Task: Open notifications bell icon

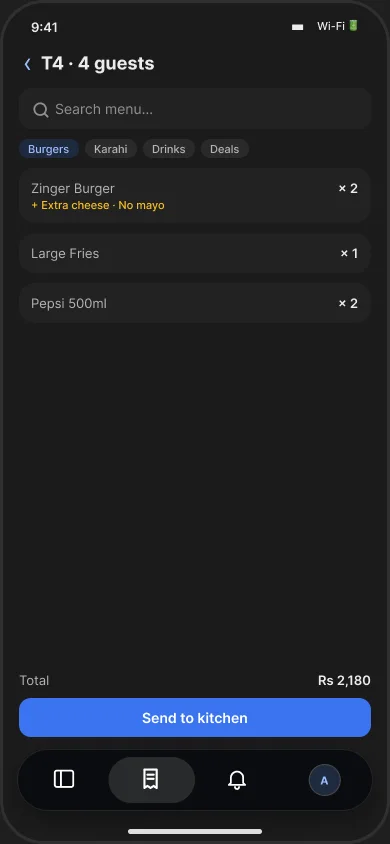Action: [237, 779]
